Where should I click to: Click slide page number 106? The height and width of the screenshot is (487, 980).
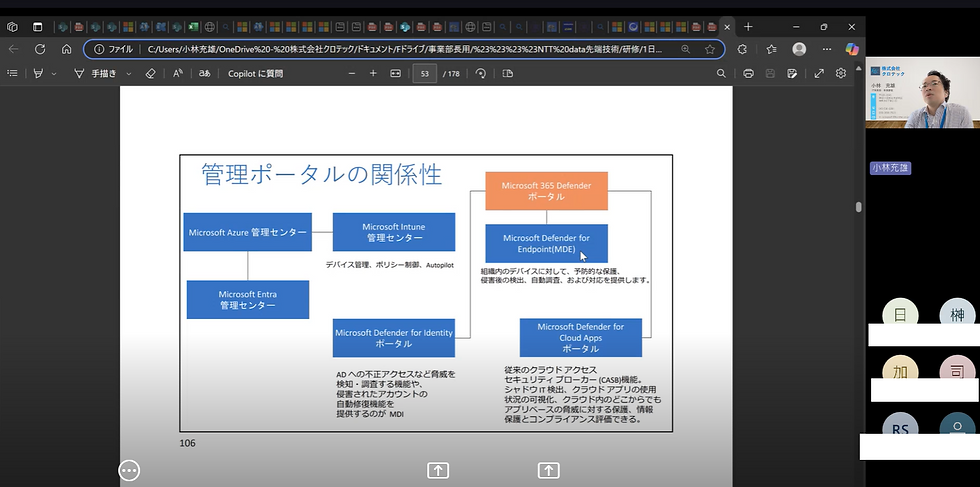[188, 443]
